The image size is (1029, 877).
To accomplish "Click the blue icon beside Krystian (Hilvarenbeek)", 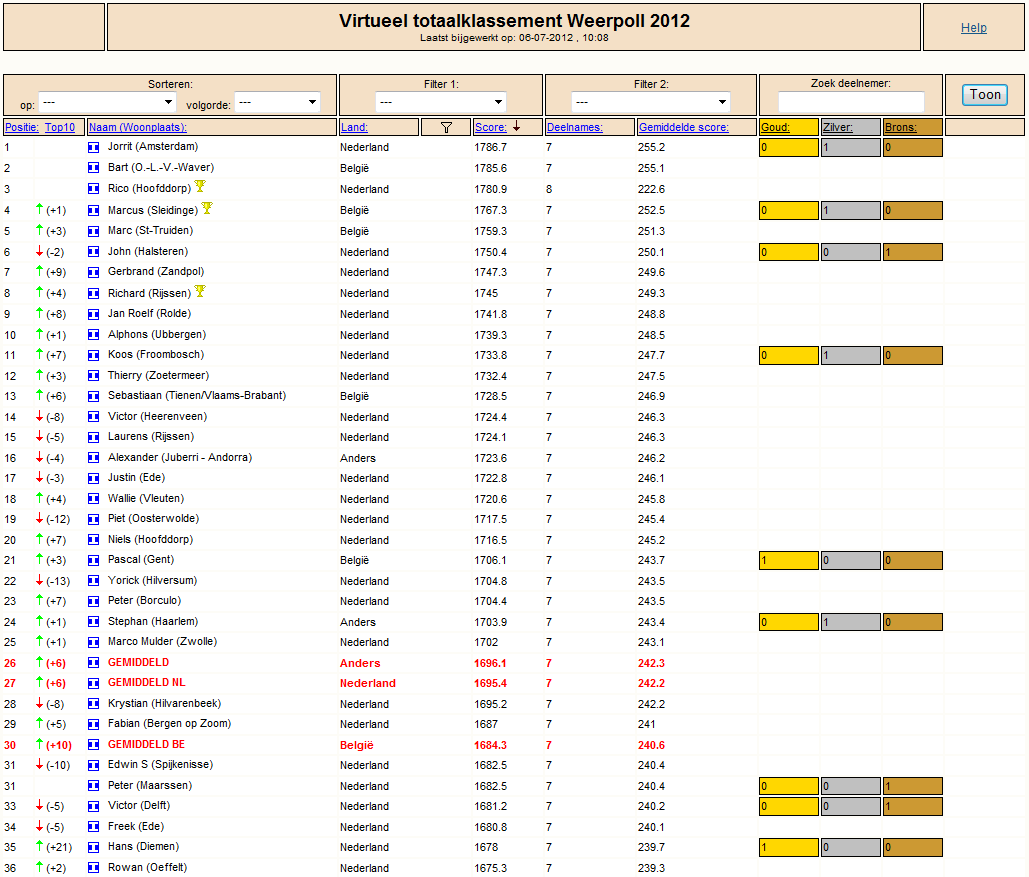I will tap(94, 704).
